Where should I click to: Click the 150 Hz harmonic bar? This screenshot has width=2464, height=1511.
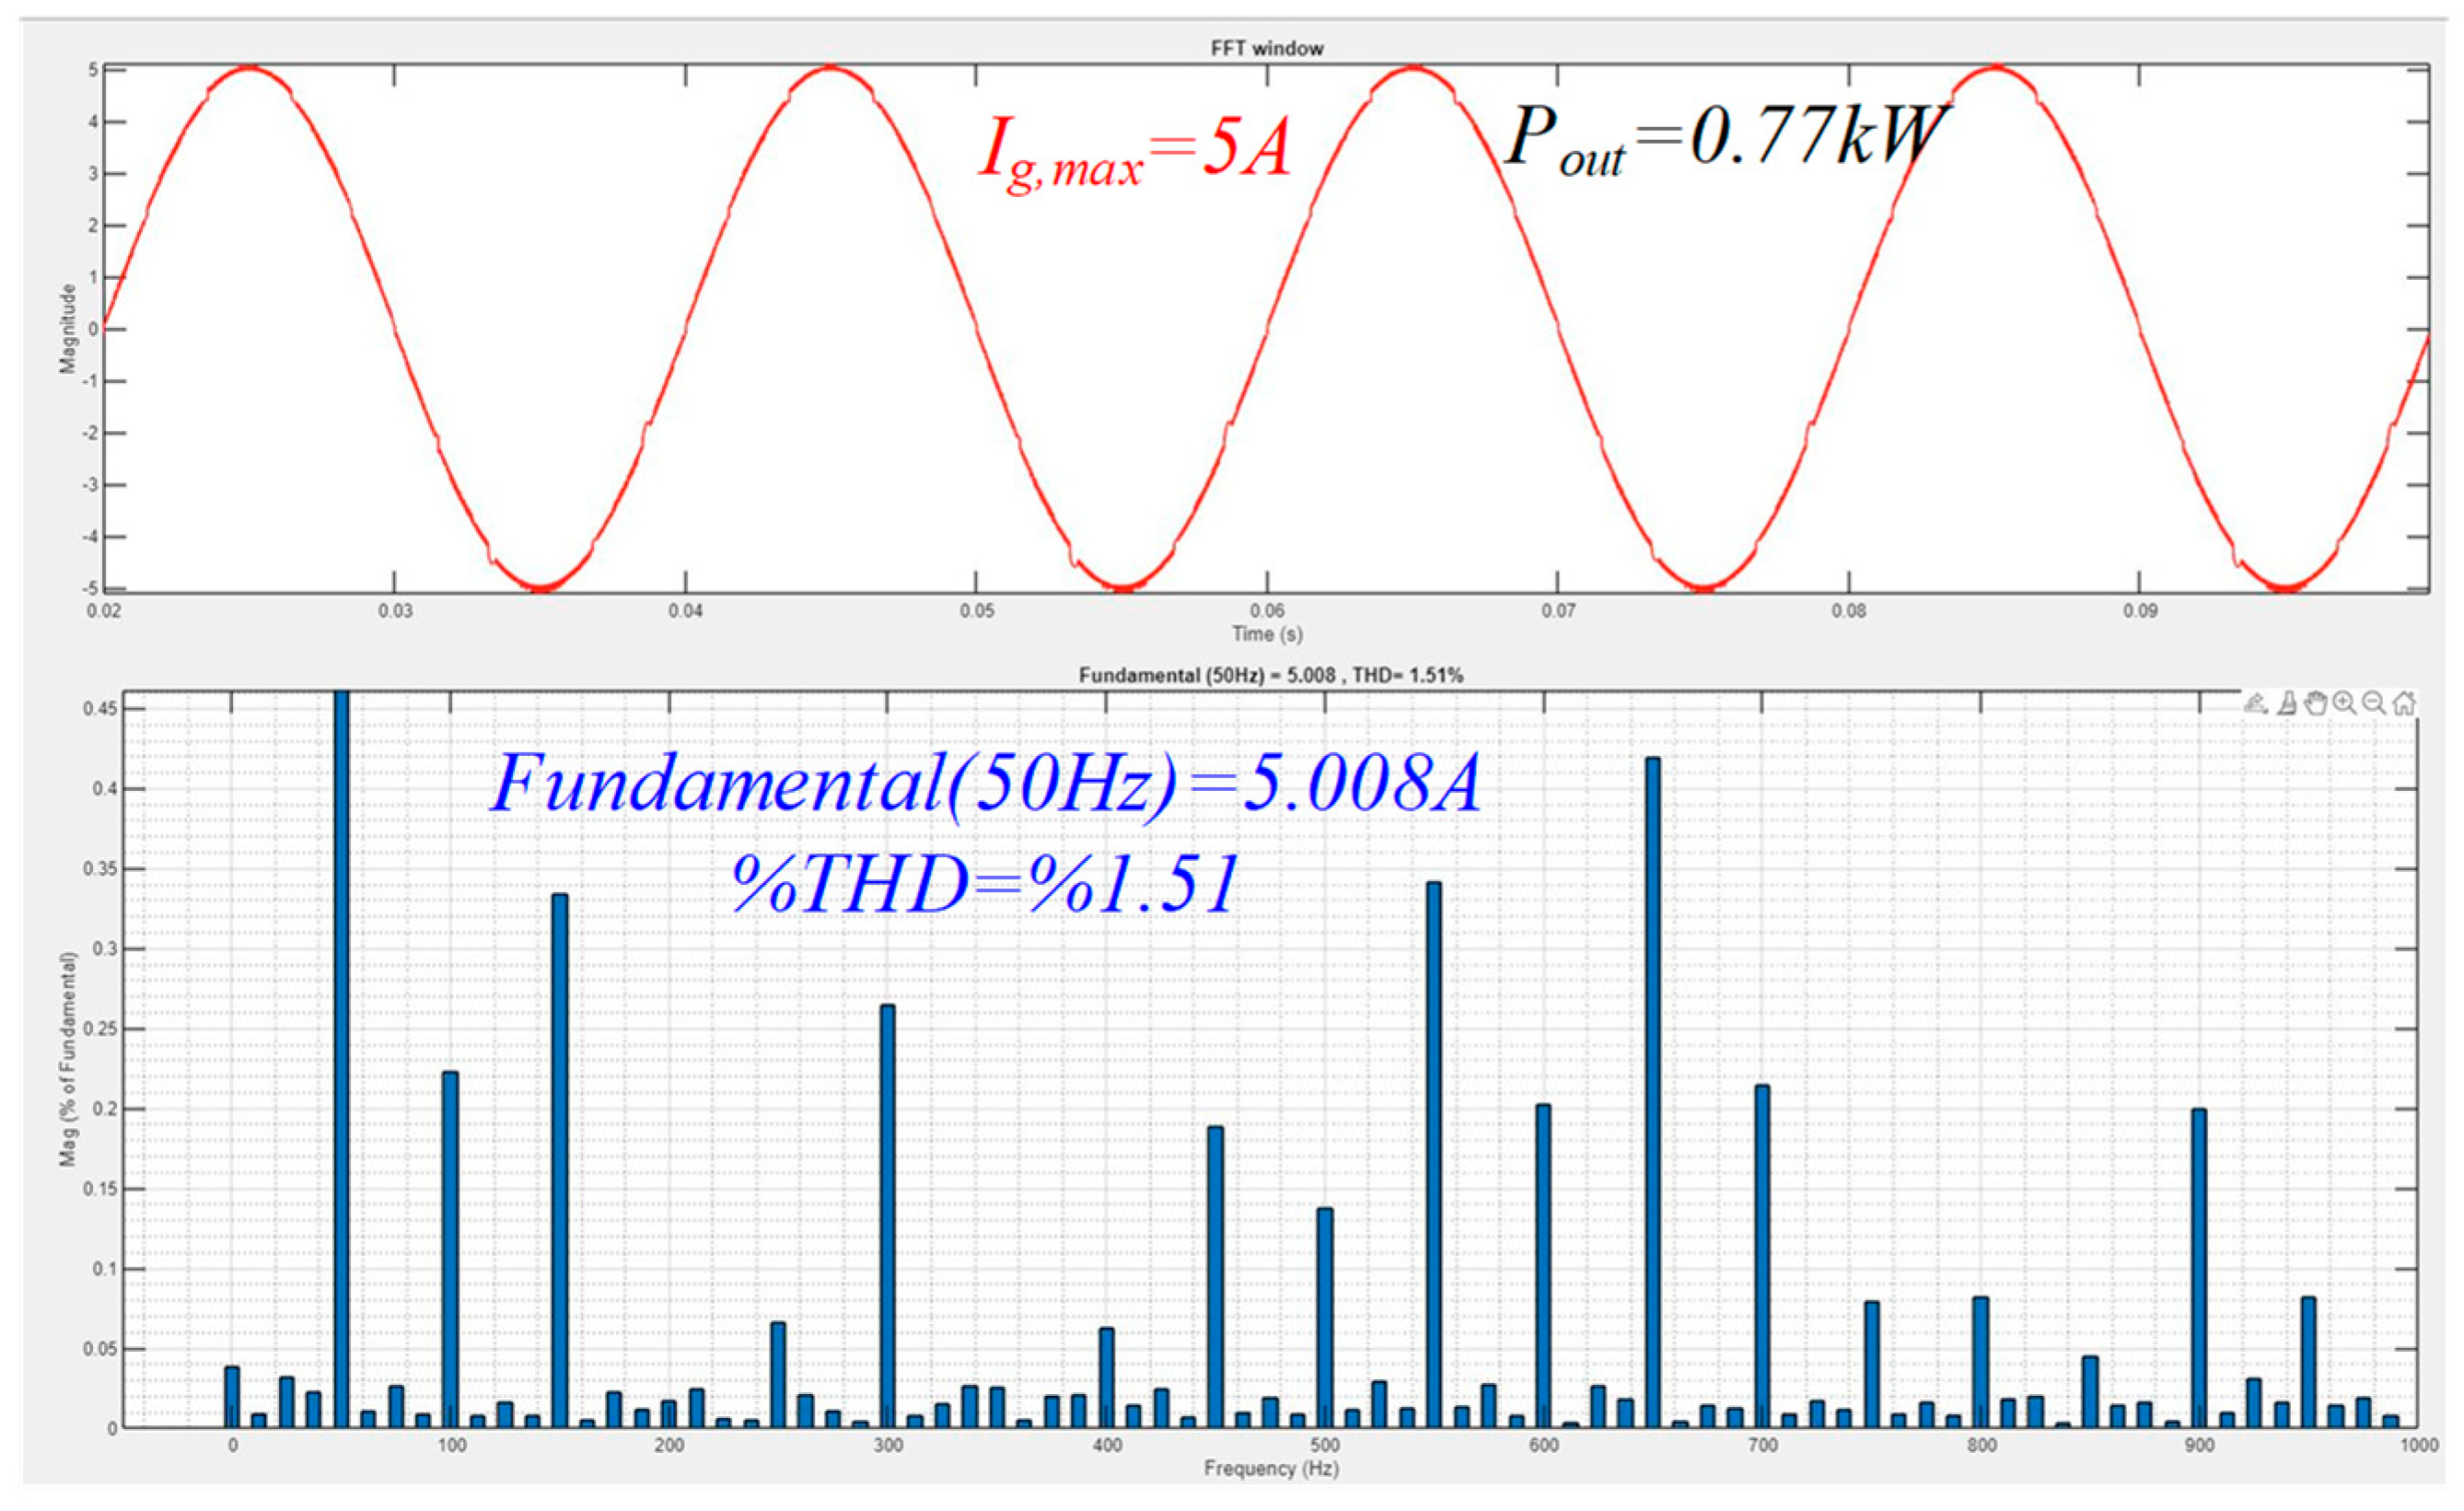point(560,1160)
